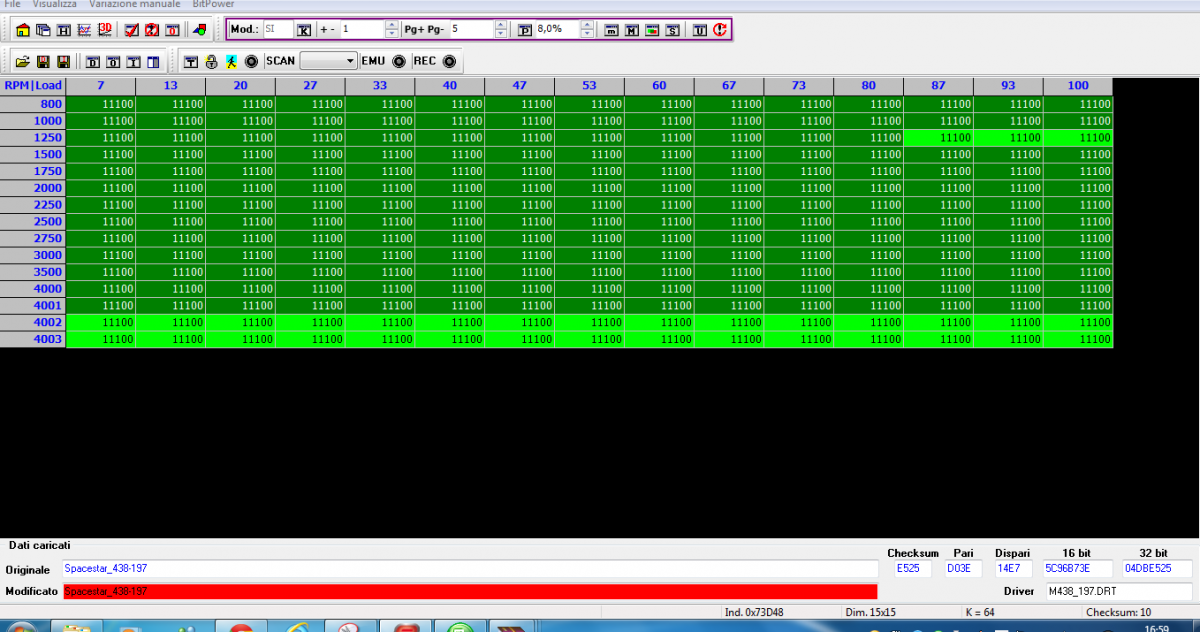Click the 32 bit value 04DBE525
The width and height of the screenshot is (1200, 632).
click(x=1157, y=569)
